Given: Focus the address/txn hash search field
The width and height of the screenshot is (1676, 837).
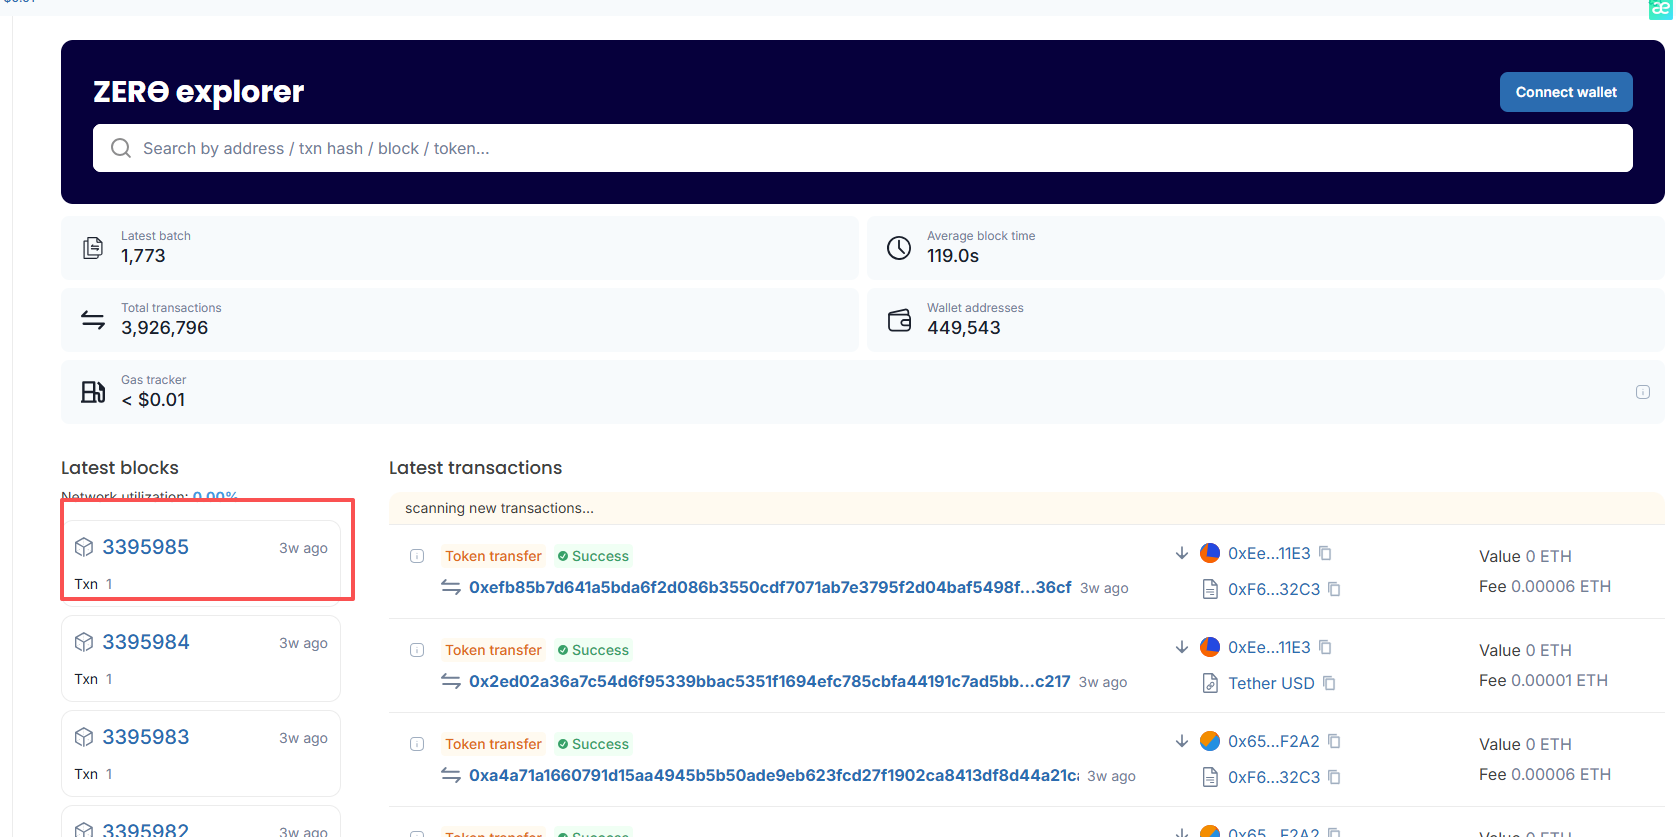Looking at the screenshot, I should 862,148.
